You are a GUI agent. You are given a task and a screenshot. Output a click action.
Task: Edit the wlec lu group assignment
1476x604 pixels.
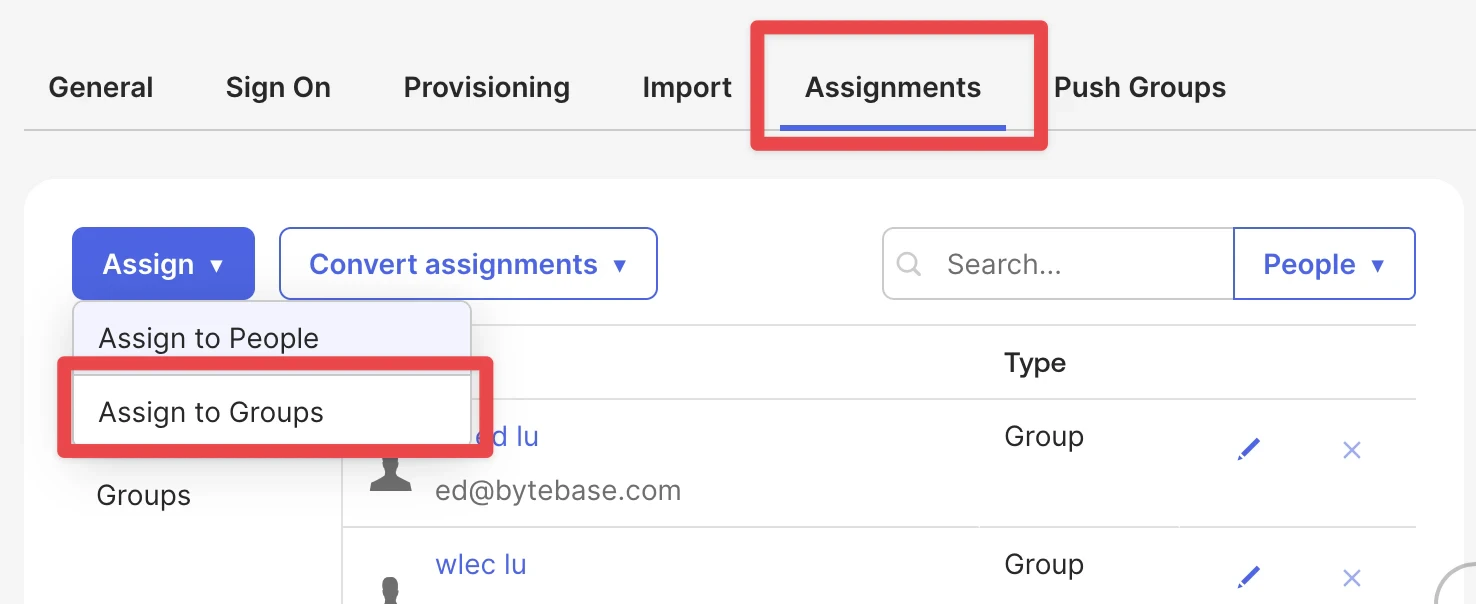click(x=1248, y=576)
